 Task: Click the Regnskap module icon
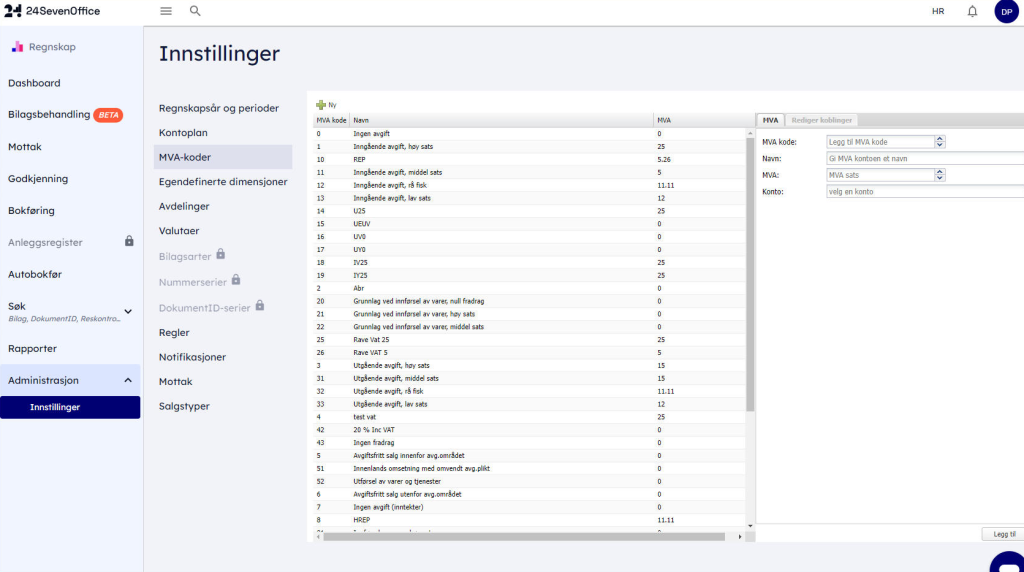[x=17, y=47]
